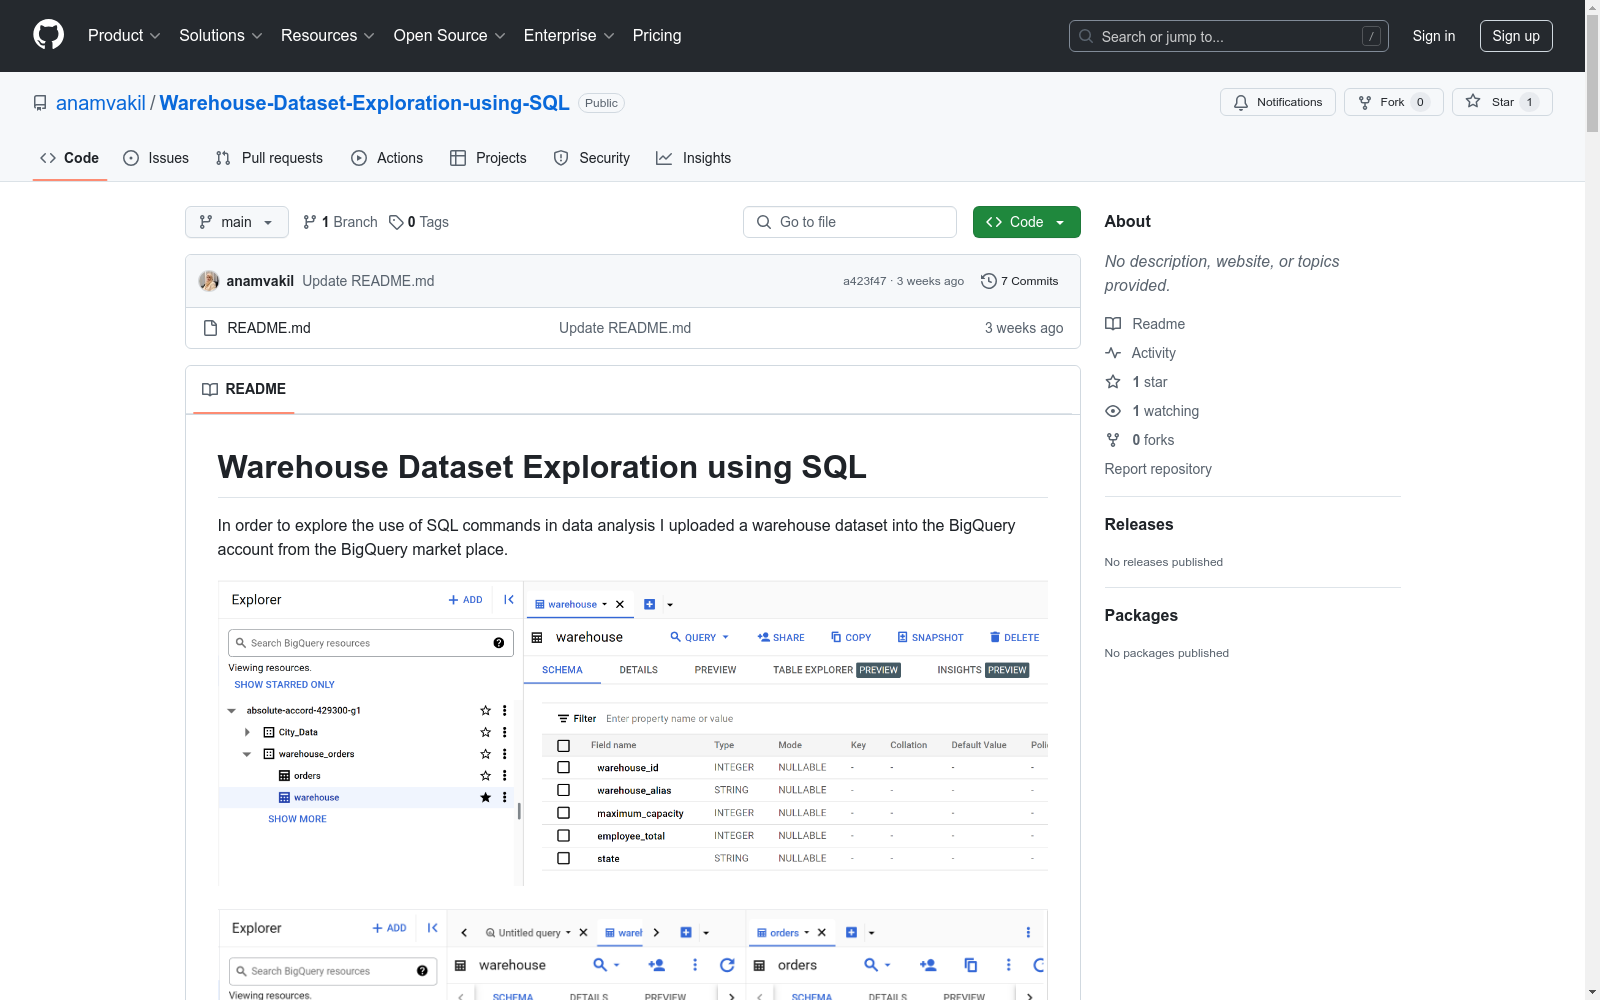
Task: Focus the 'Go to file' search box
Action: pos(850,222)
